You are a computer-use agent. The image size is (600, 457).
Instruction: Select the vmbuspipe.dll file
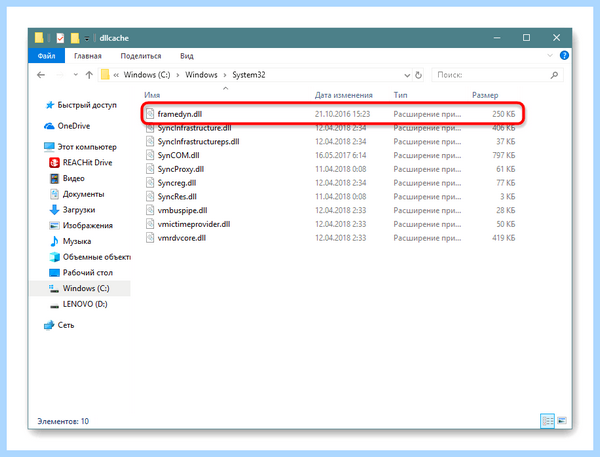click(x=330, y=211)
